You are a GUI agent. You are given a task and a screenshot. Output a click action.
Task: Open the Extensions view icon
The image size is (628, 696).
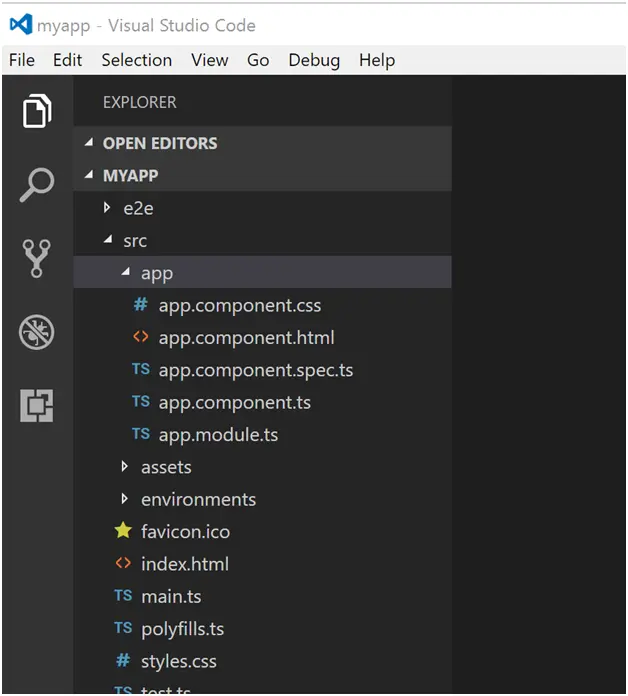[x=37, y=406]
